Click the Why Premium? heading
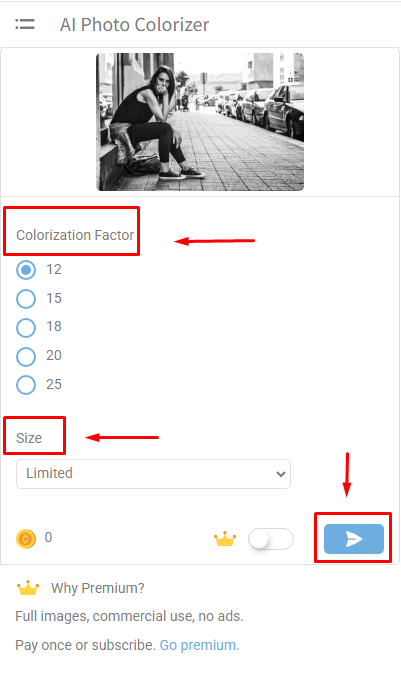Viewport: 401px width, 673px height. (x=98, y=588)
